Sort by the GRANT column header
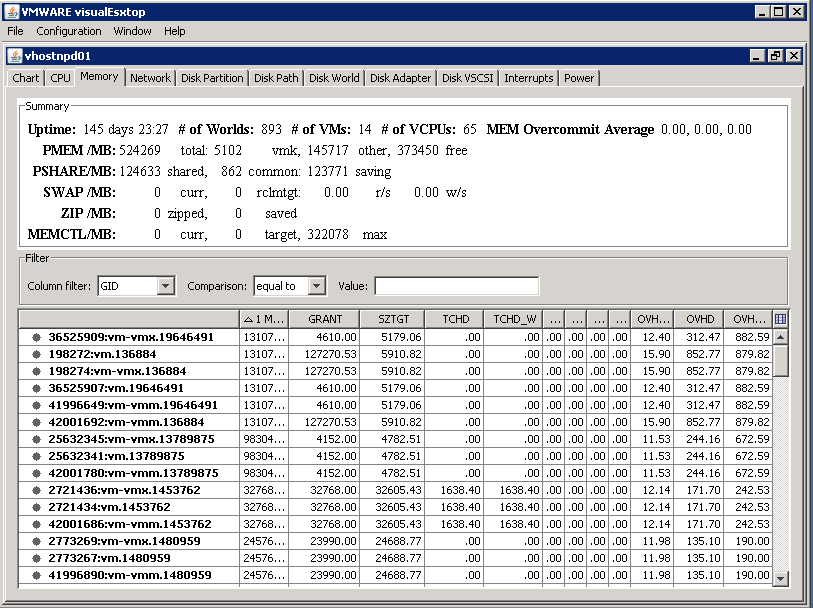This screenshot has width=813, height=608. tap(325, 319)
